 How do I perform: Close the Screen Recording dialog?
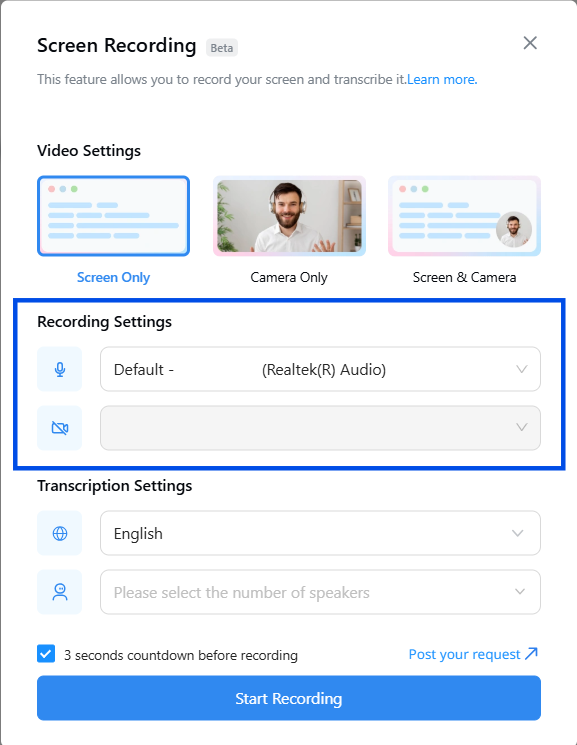pos(530,43)
